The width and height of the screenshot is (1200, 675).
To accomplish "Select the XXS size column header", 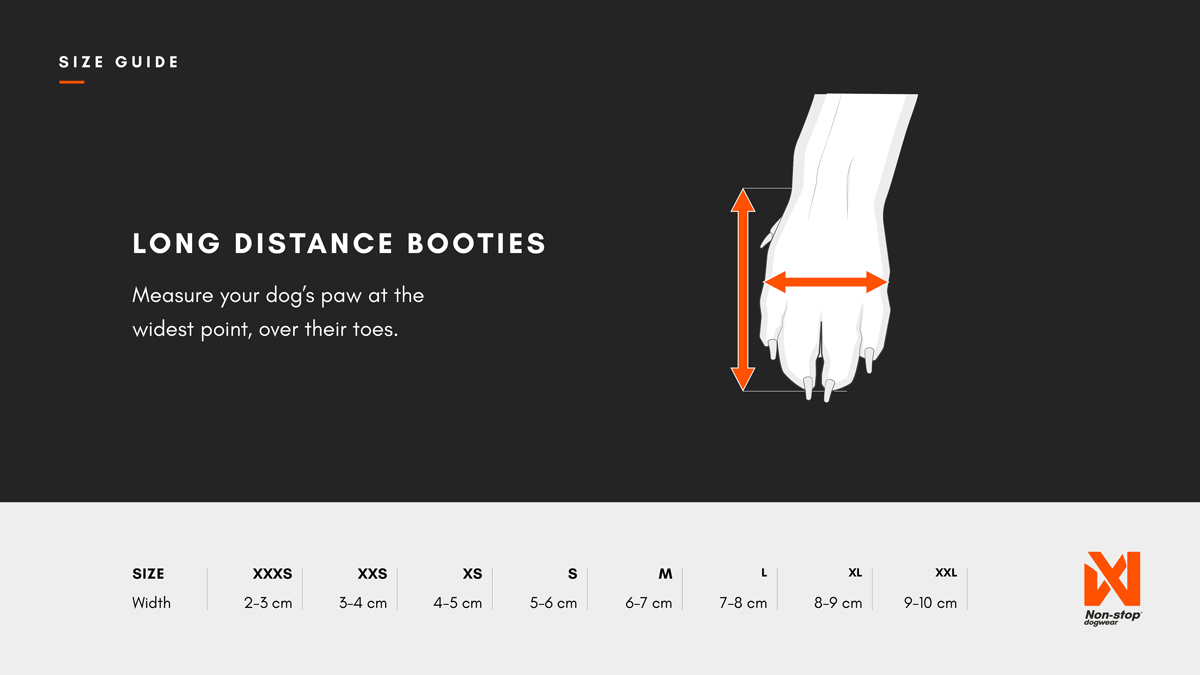I will pyautogui.click(x=372, y=574).
